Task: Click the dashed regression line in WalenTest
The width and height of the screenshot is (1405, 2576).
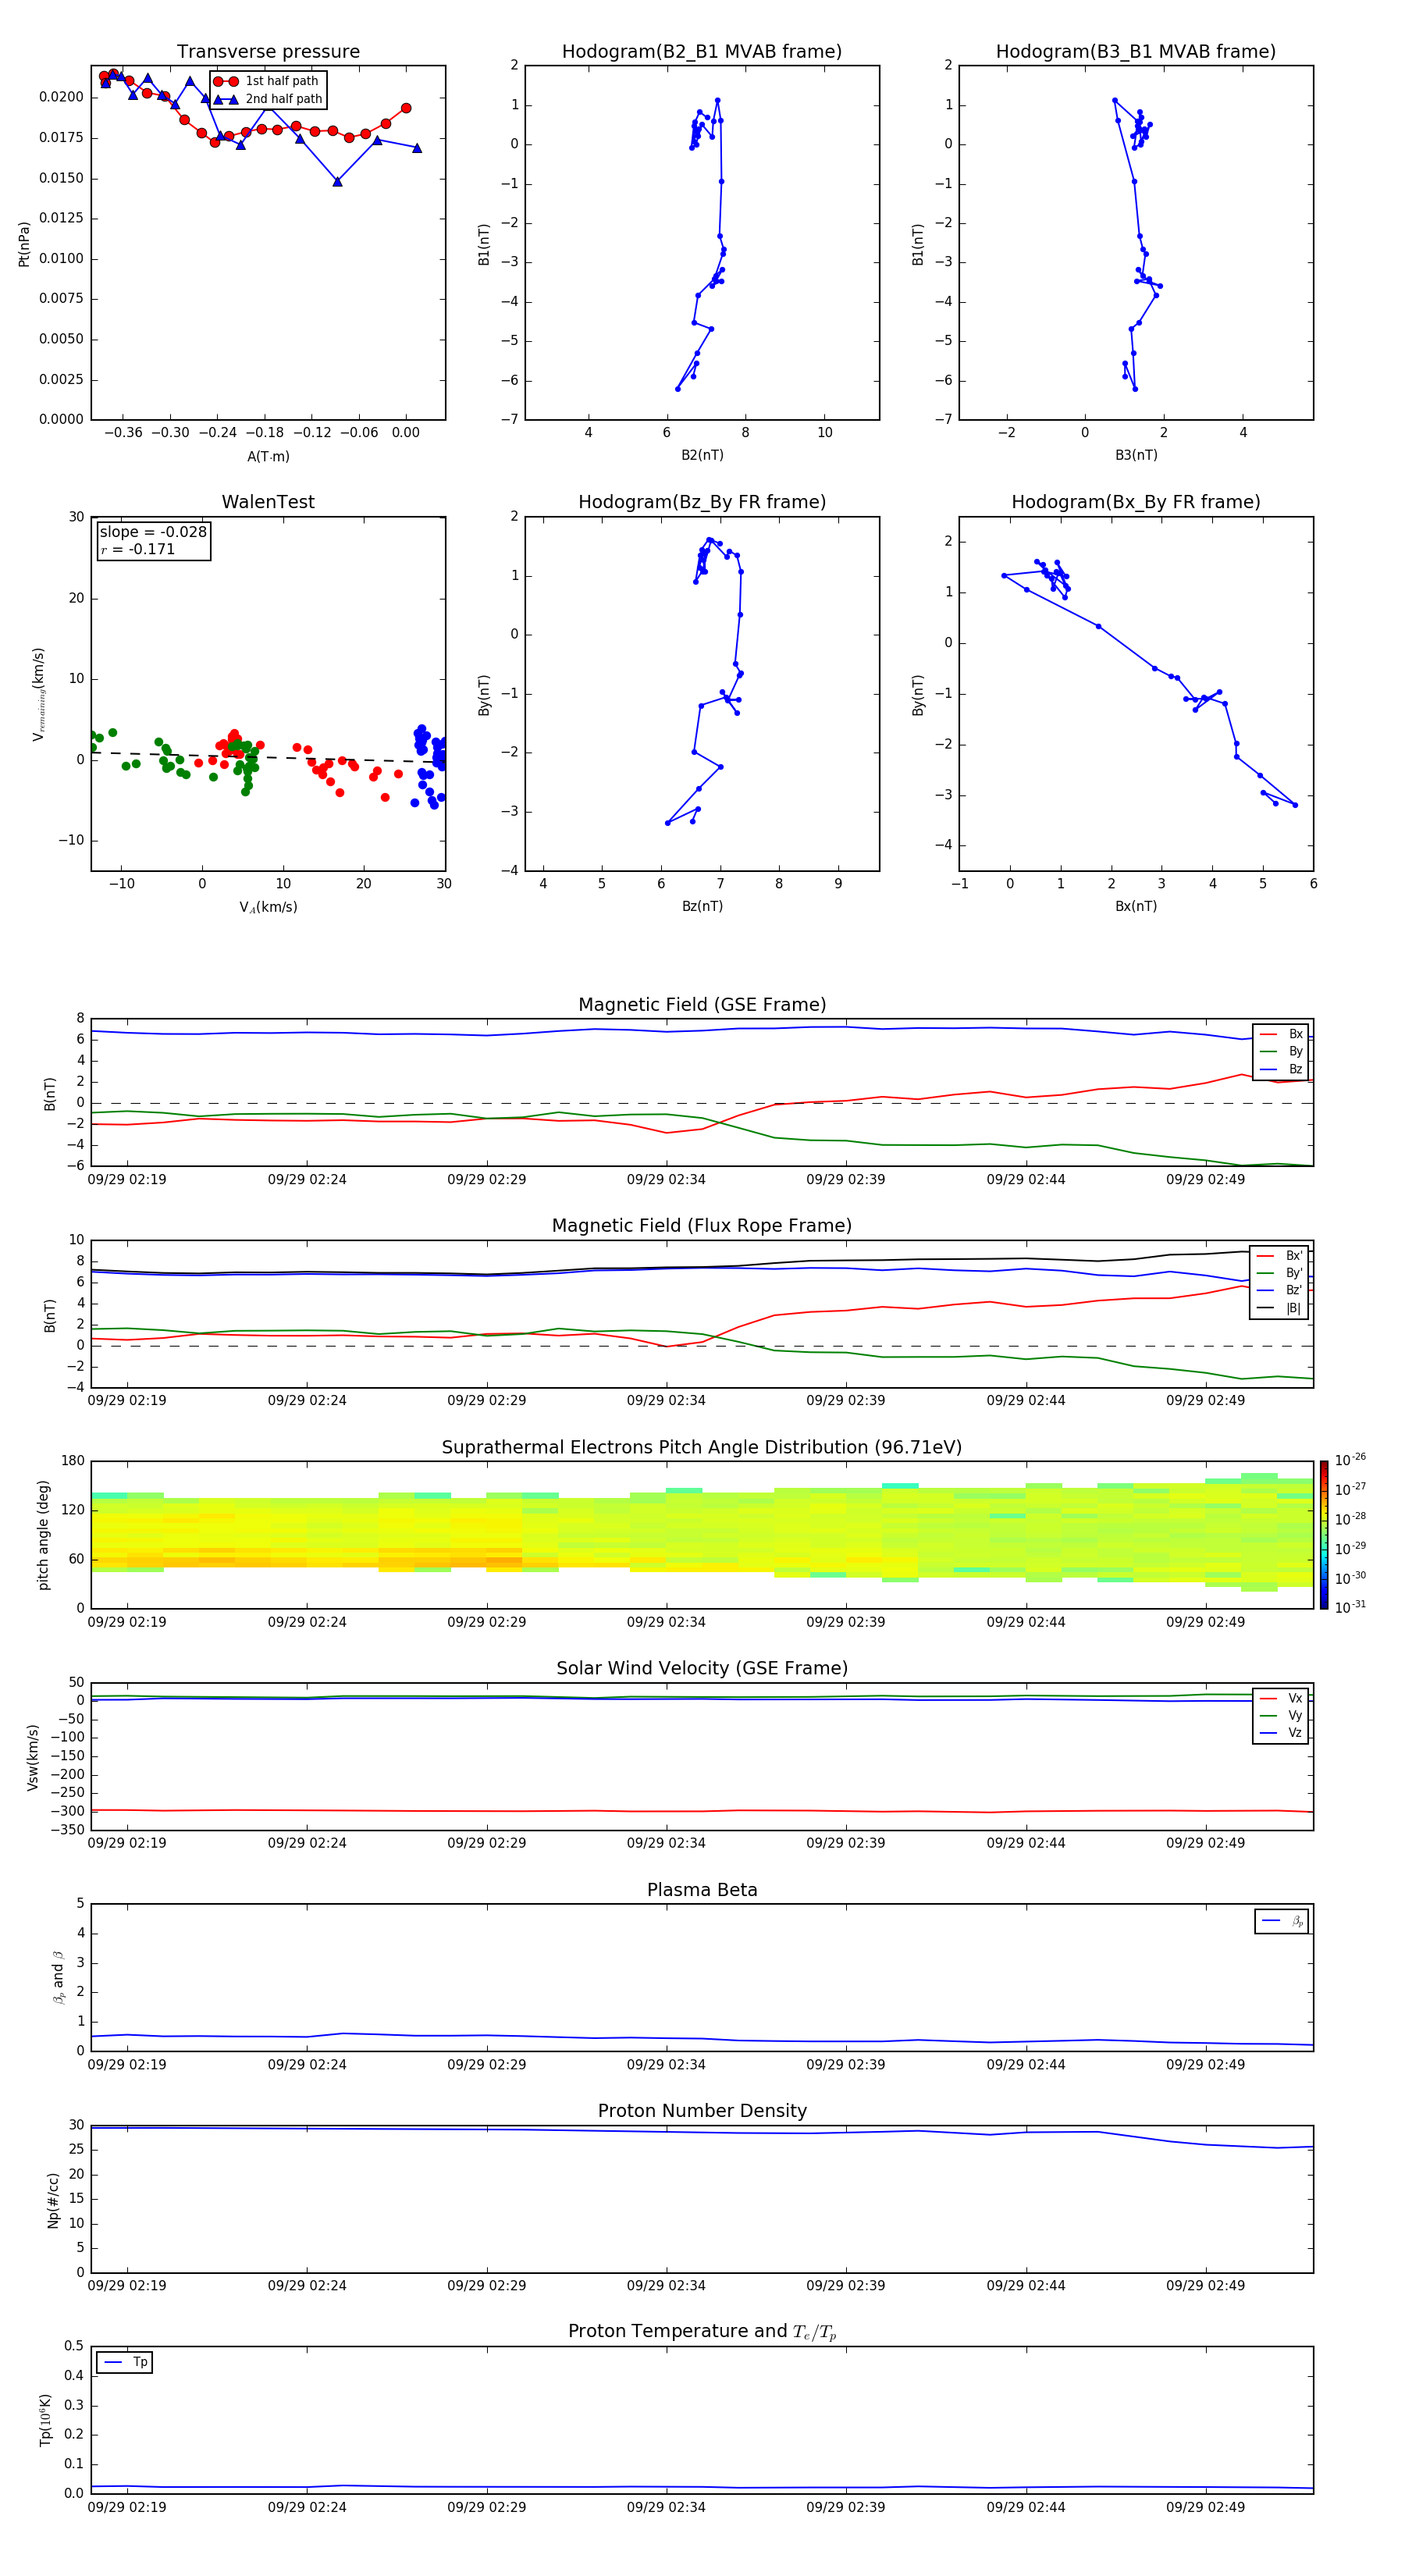Action: (268, 757)
